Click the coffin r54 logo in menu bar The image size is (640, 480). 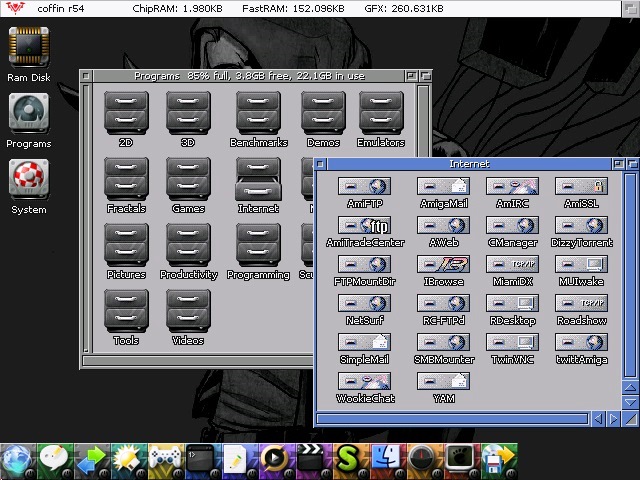click(x=15, y=8)
